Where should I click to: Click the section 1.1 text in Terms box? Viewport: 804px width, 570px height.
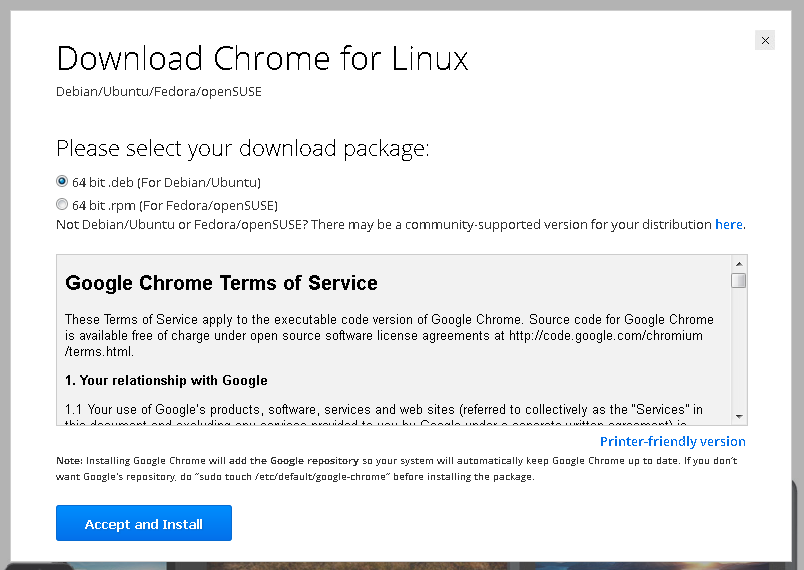pyautogui.click(x=384, y=416)
